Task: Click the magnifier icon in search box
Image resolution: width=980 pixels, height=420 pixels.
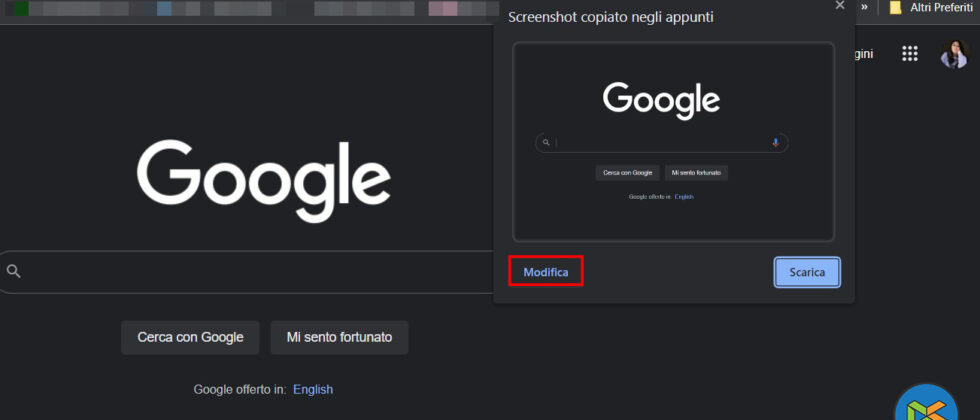Action: (x=13, y=271)
